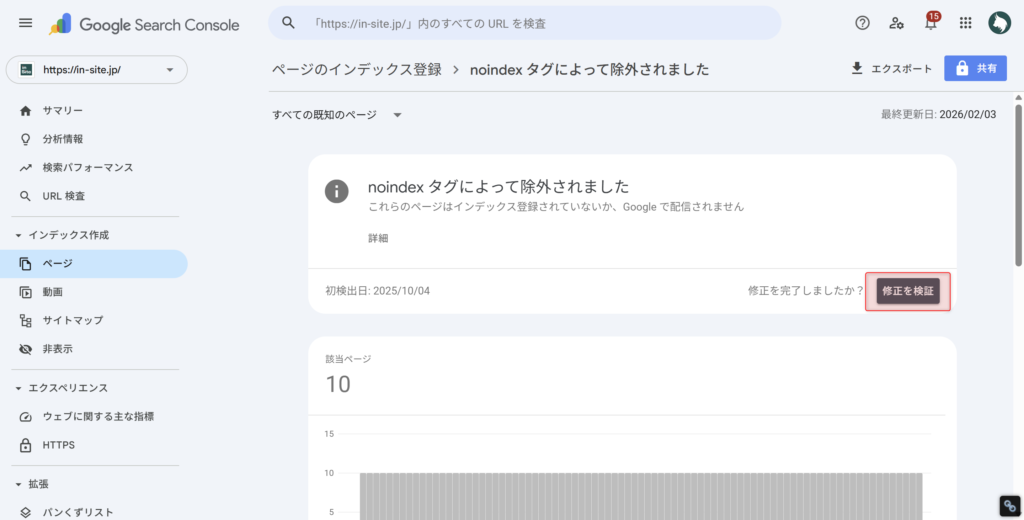Click the vertical scrollbar thumb

(x=1018, y=184)
